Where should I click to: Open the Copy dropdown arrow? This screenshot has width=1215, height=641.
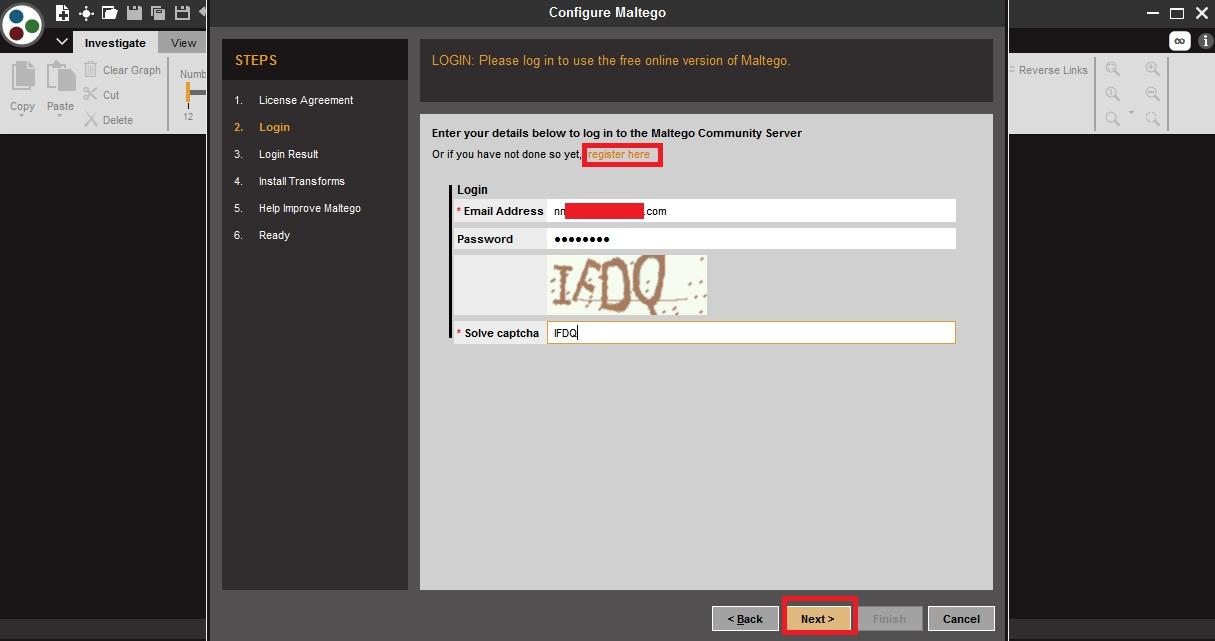pyautogui.click(x=22, y=117)
